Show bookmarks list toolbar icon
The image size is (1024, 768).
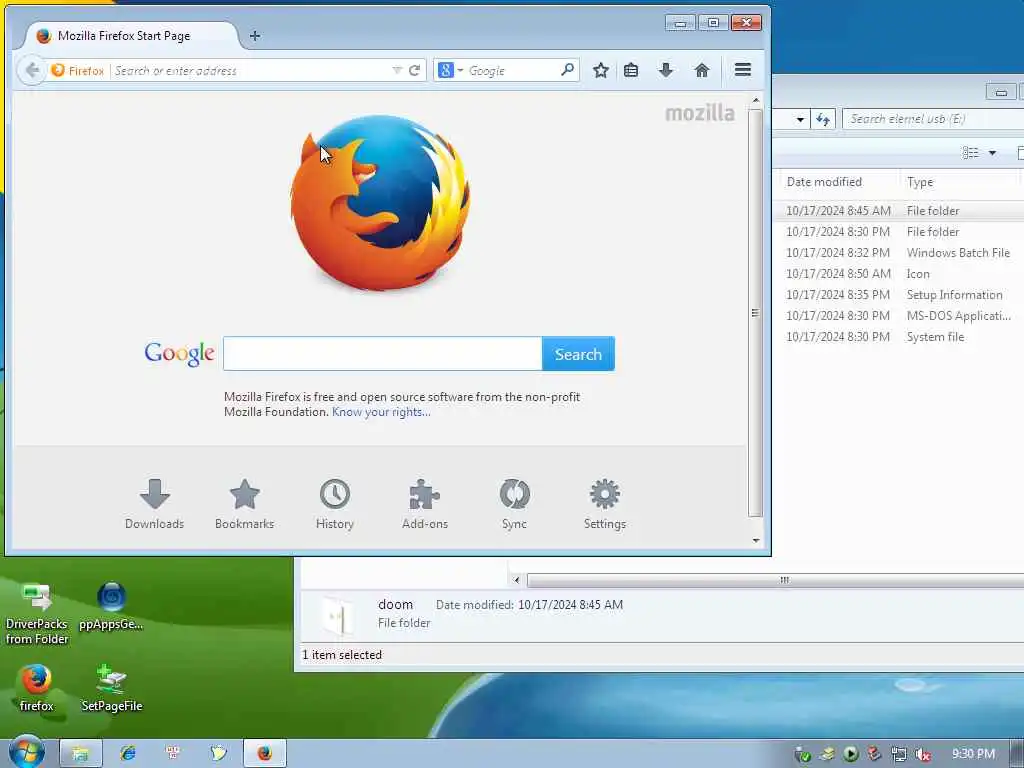[631, 70]
